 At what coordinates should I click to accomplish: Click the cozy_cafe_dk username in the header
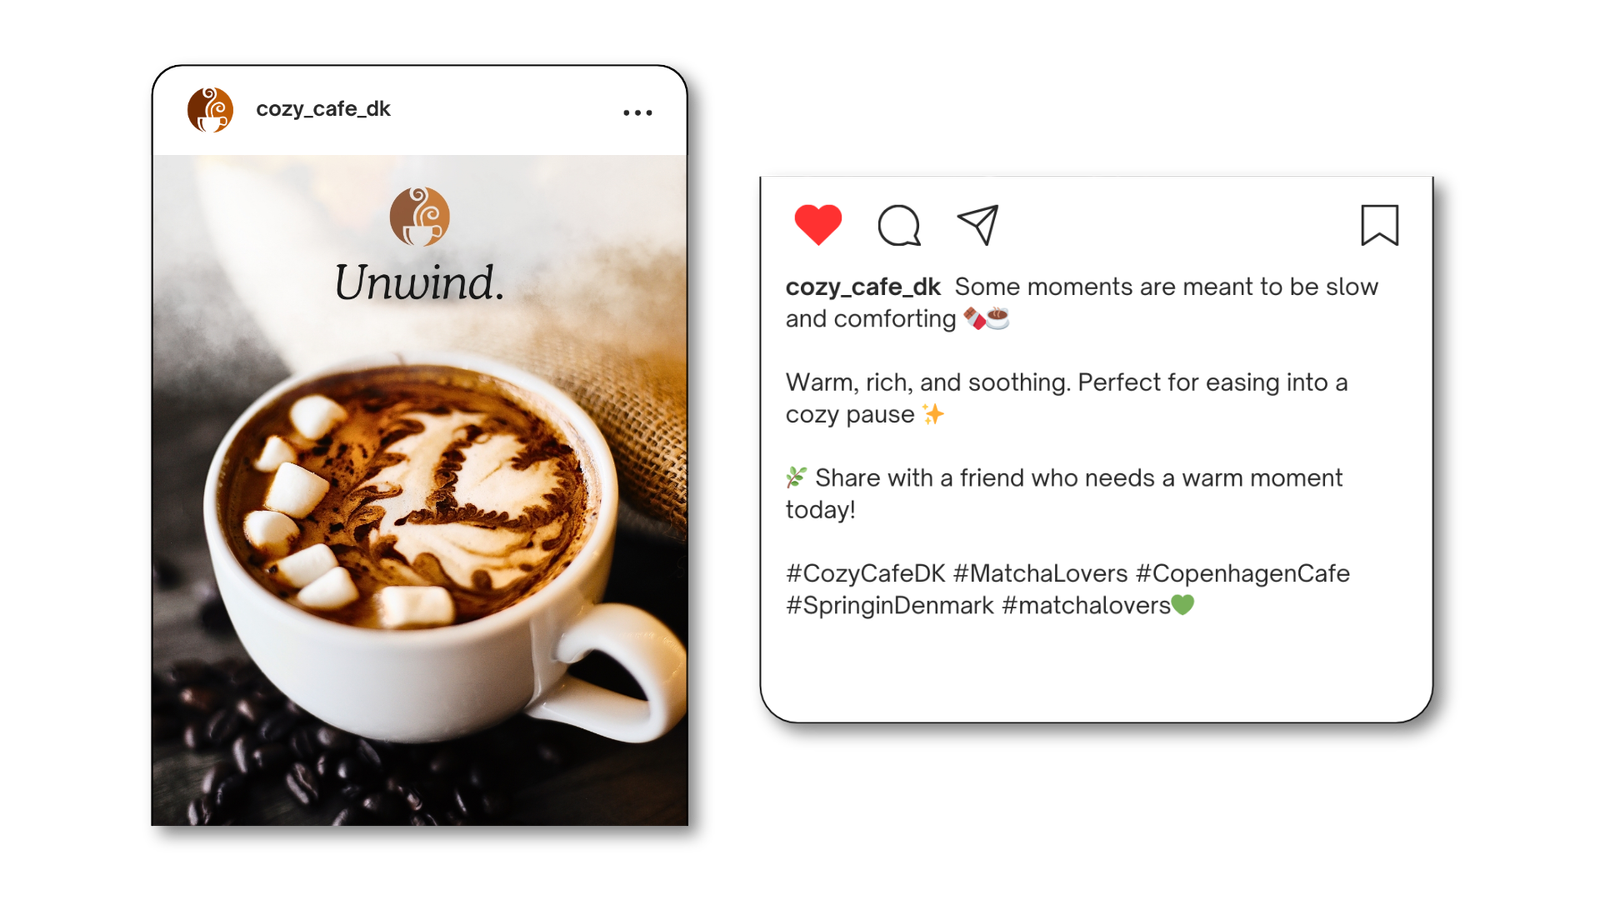click(323, 109)
